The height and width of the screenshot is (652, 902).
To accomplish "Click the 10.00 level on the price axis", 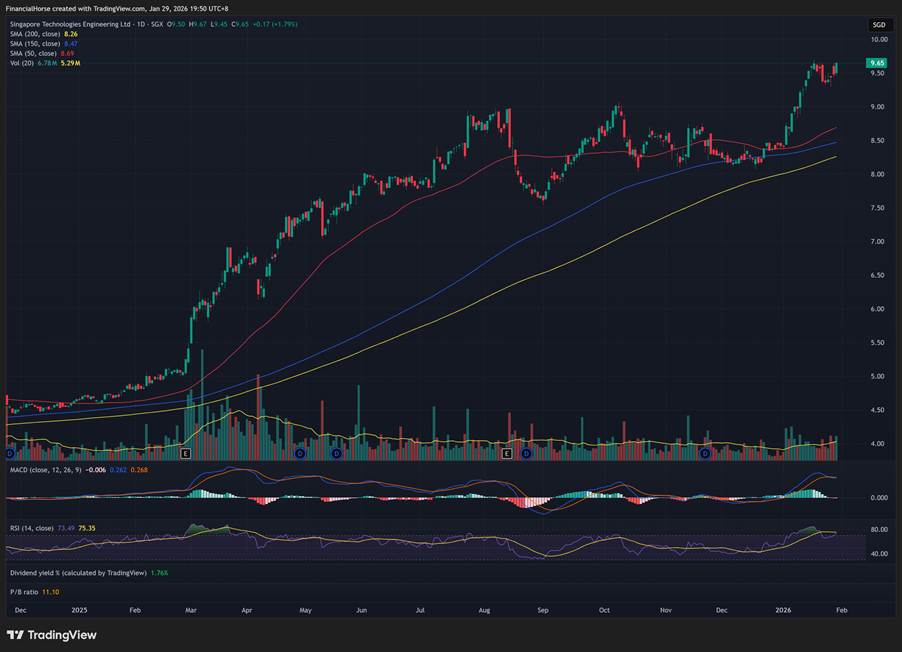I will [x=878, y=40].
